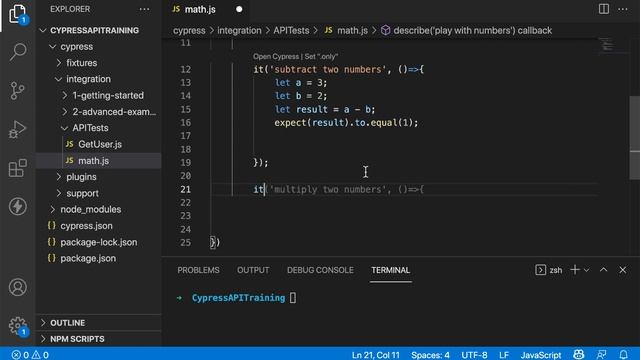Switch to the PROBLEMS panel tab
The width and height of the screenshot is (640, 360).
198,270
